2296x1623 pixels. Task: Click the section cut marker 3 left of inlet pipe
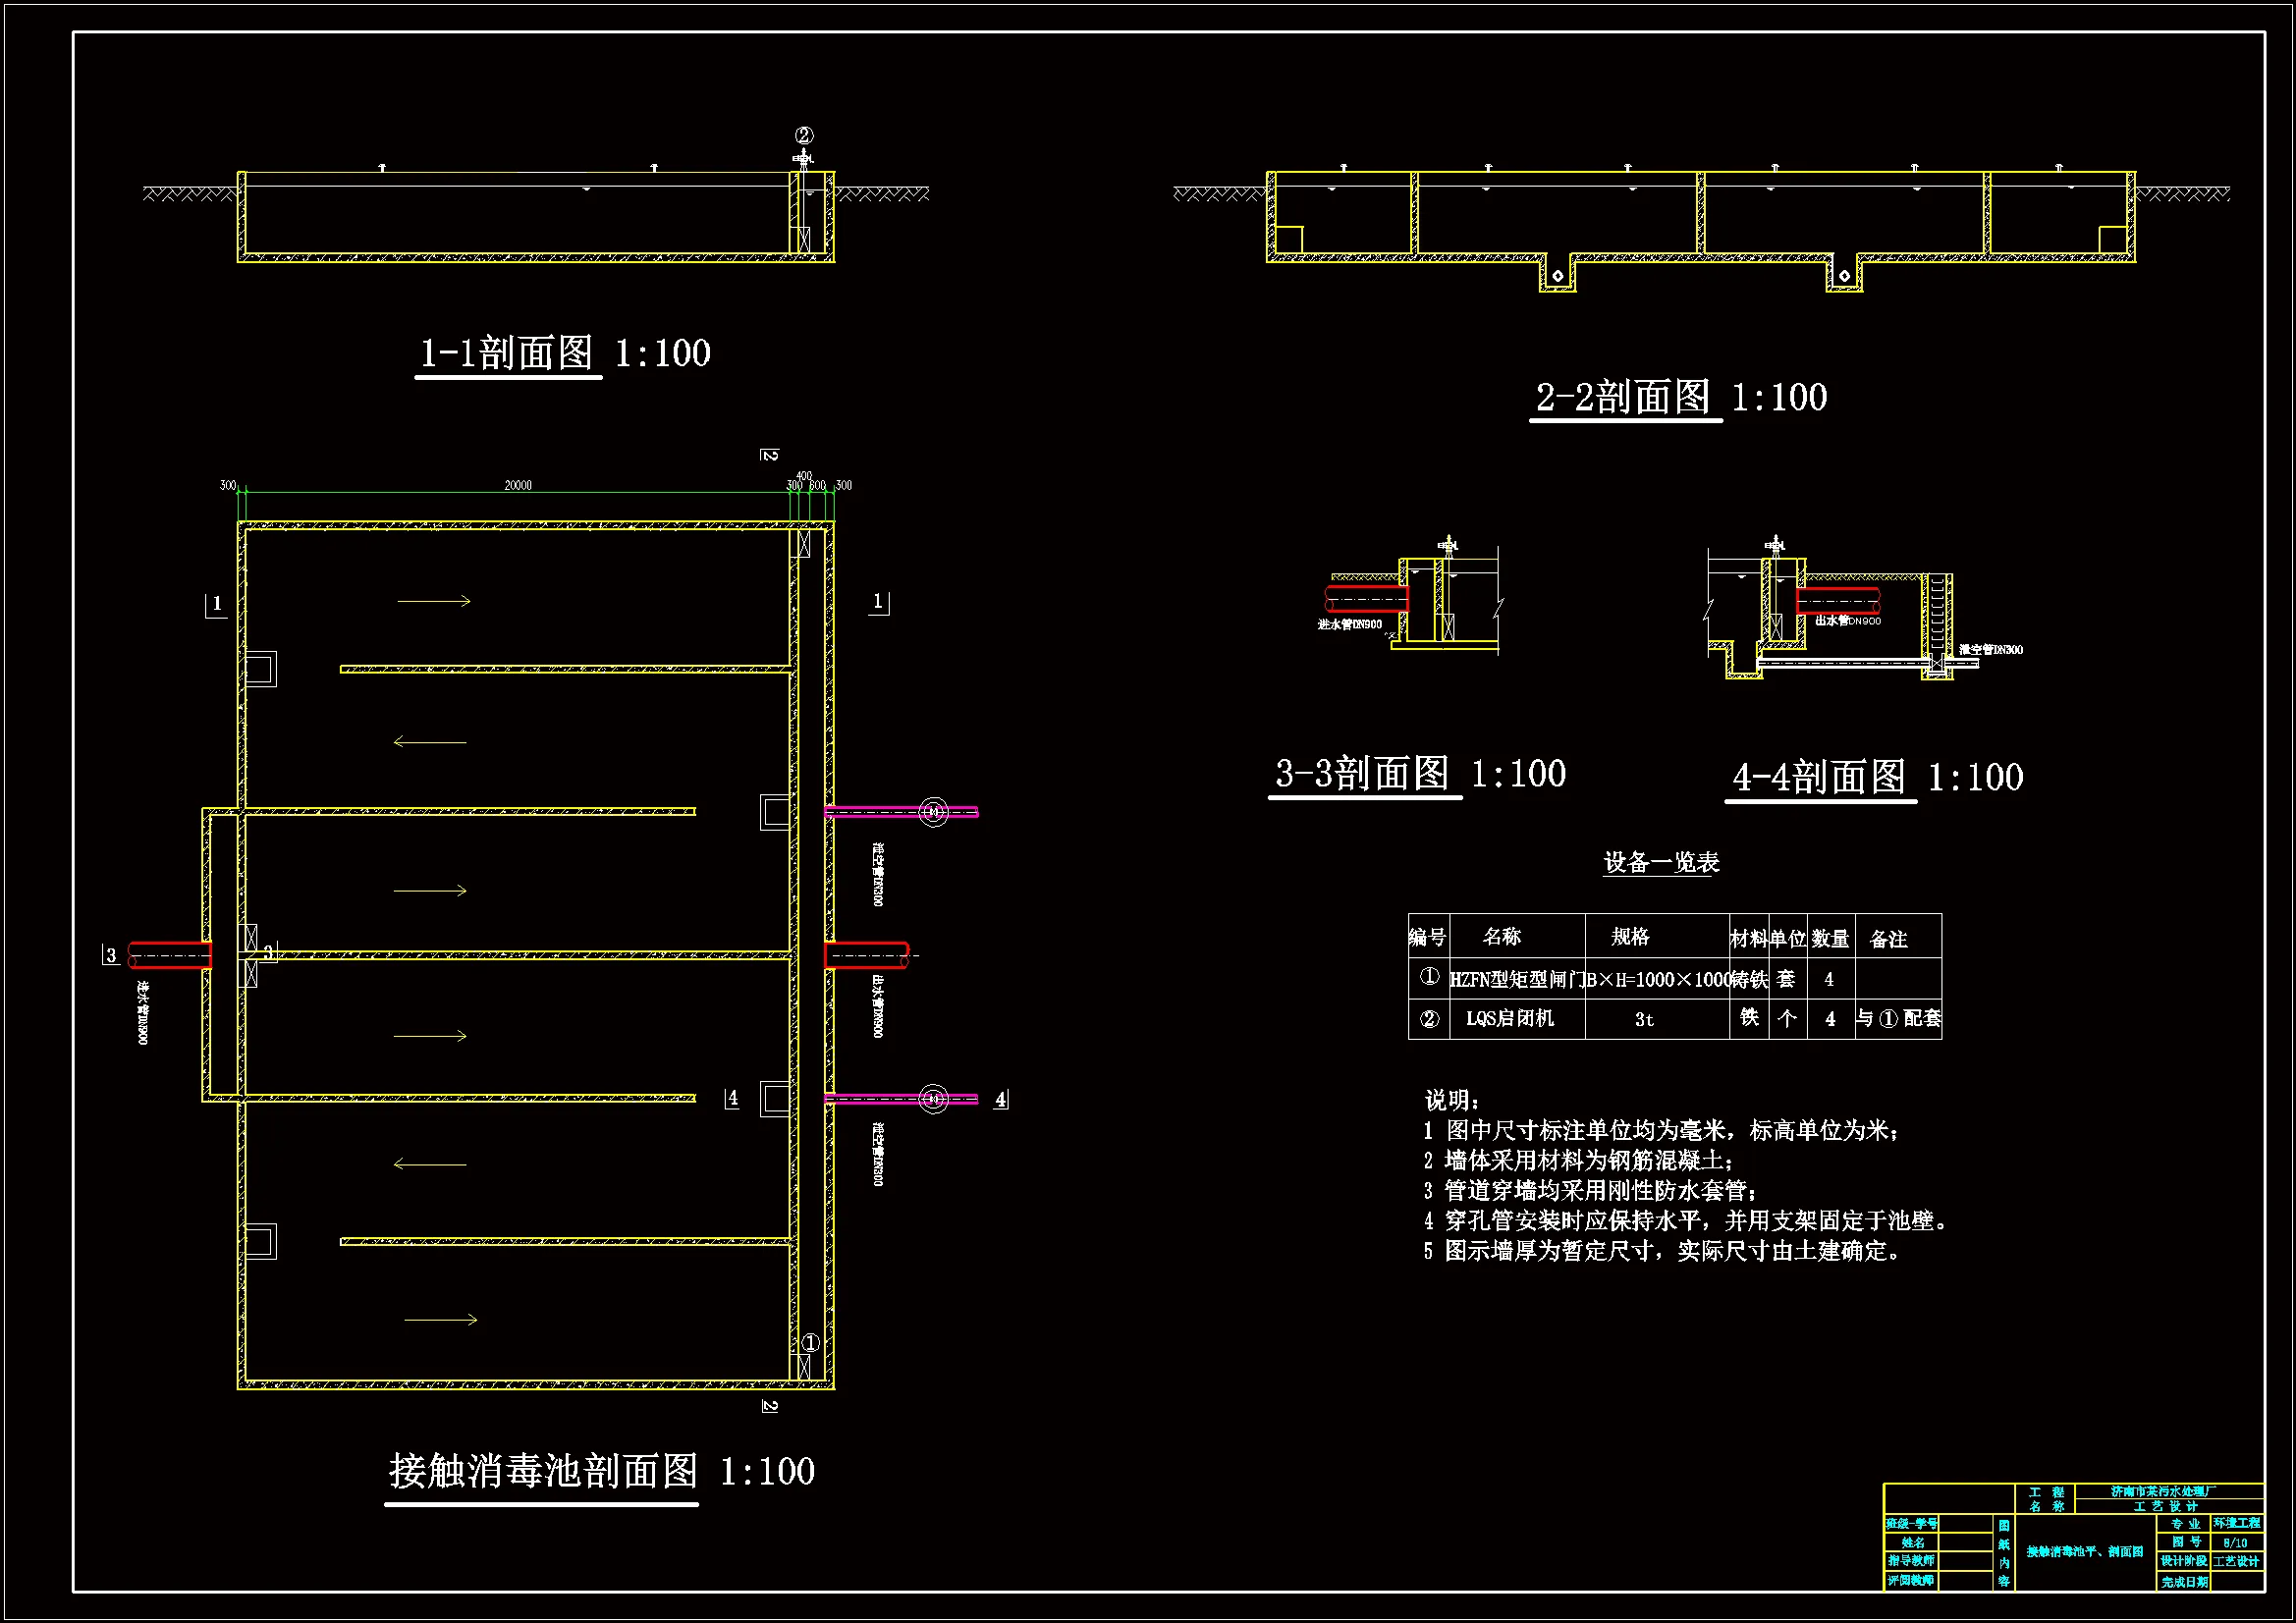pos(111,955)
